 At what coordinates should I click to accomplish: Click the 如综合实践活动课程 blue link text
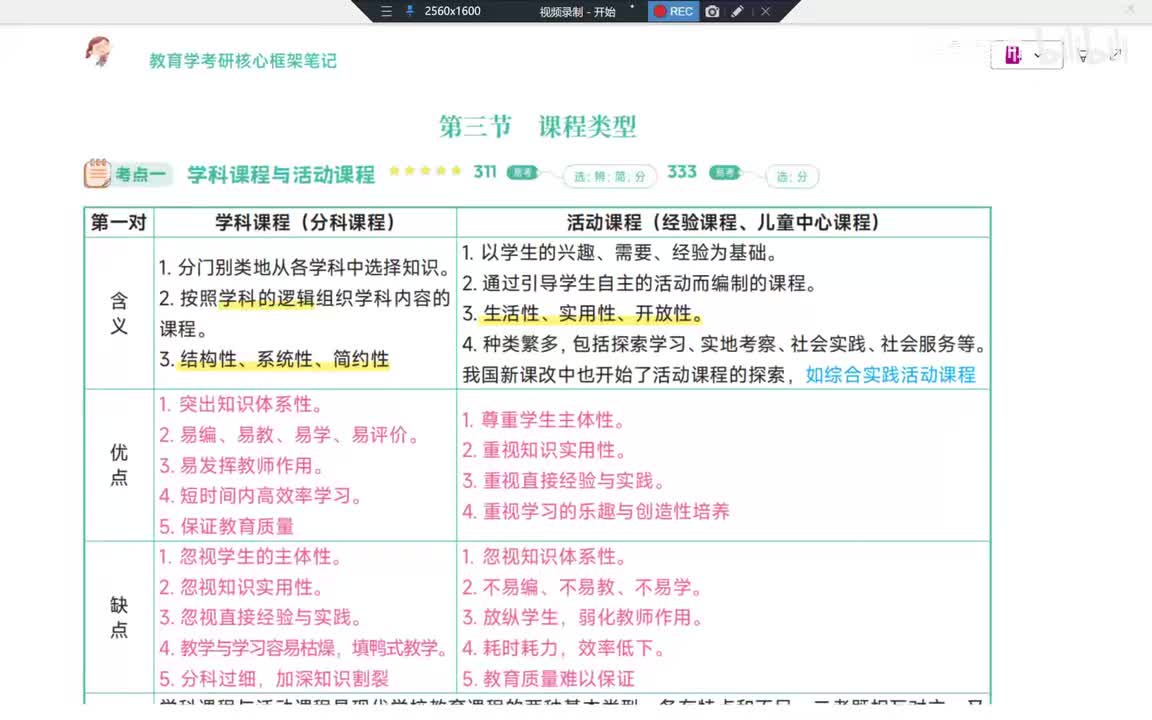890,375
